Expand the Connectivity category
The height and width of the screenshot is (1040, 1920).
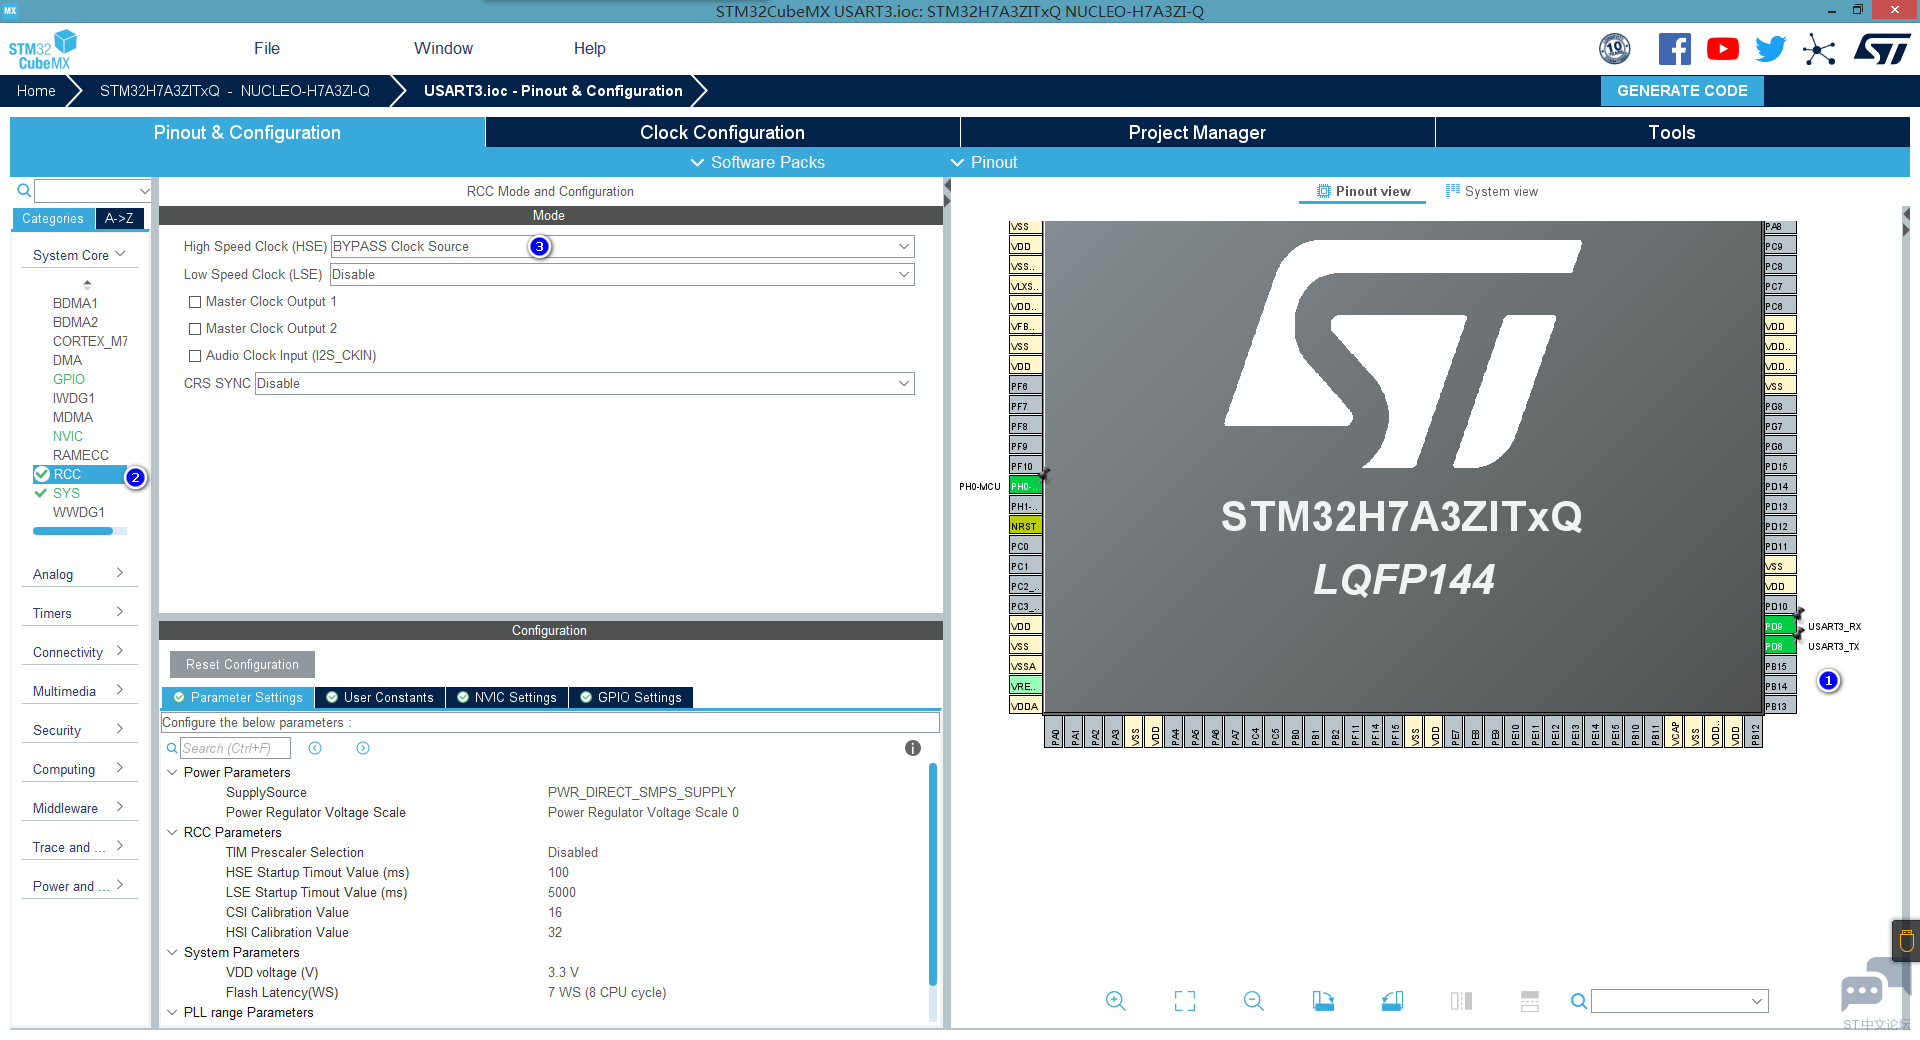(x=79, y=652)
